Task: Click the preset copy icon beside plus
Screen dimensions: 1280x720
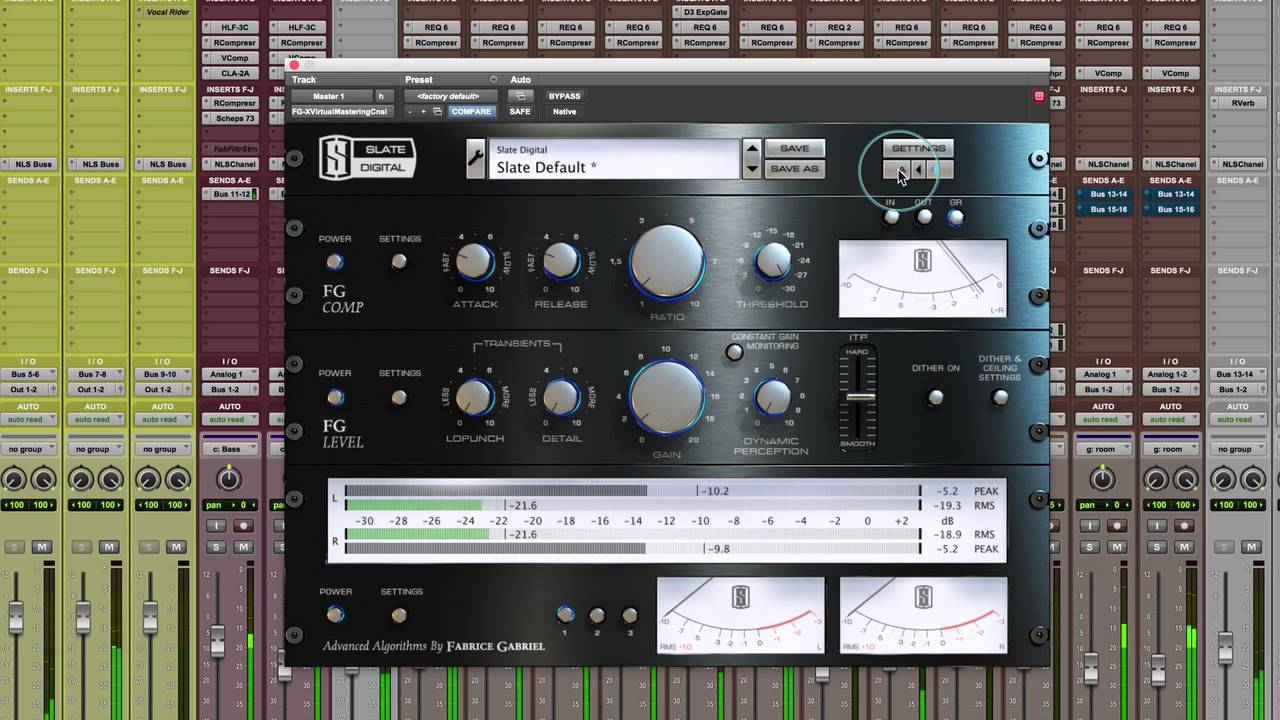Action: click(437, 112)
